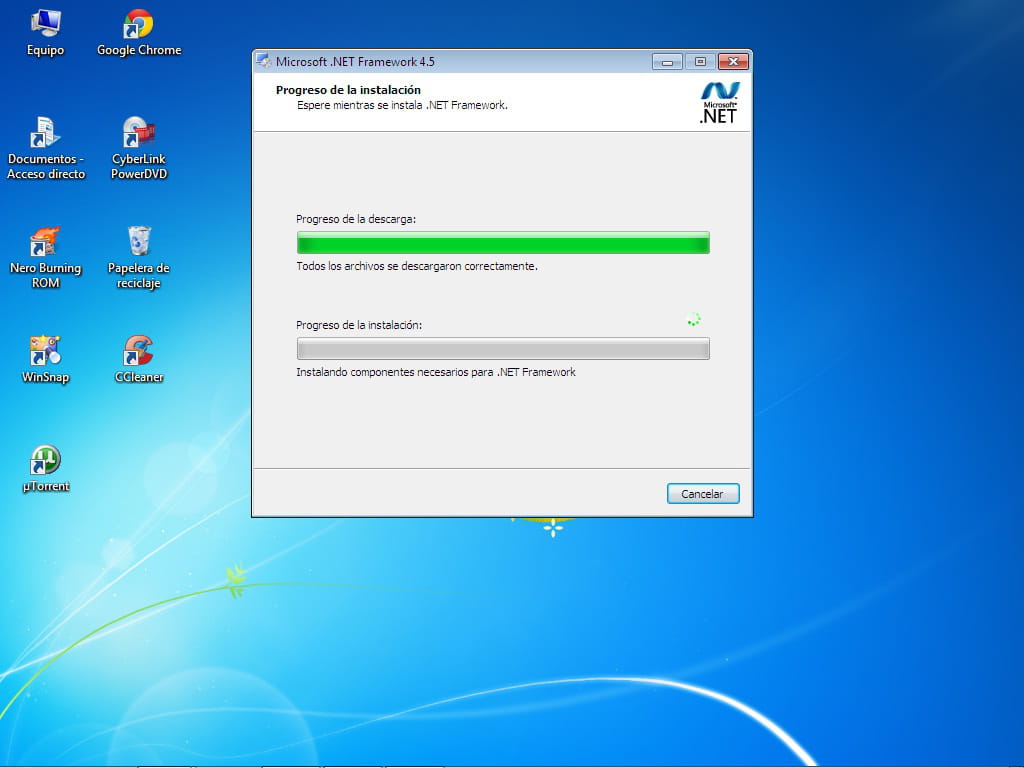Click the Cancelar button in the installer
1024x768 pixels.
(702, 494)
